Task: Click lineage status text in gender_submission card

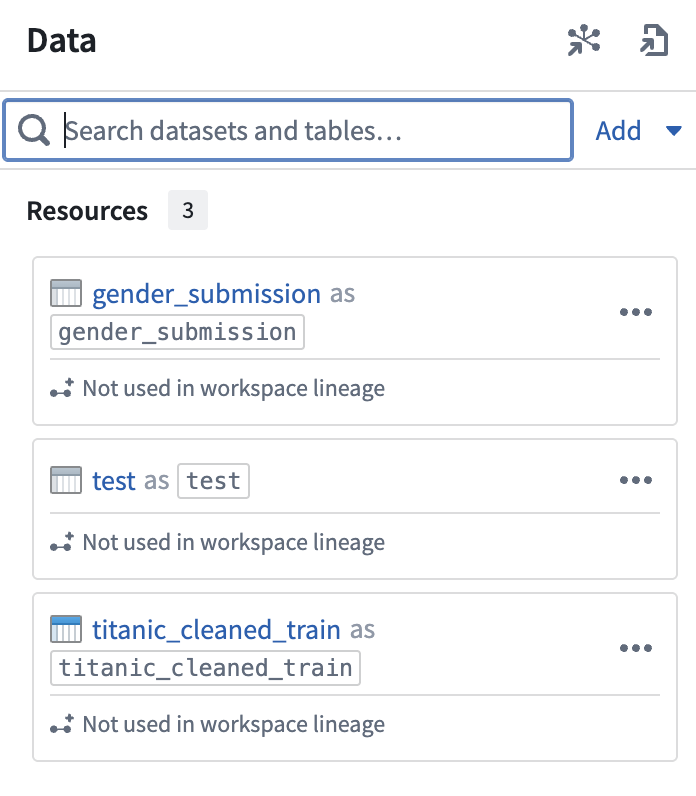Action: coord(234,388)
